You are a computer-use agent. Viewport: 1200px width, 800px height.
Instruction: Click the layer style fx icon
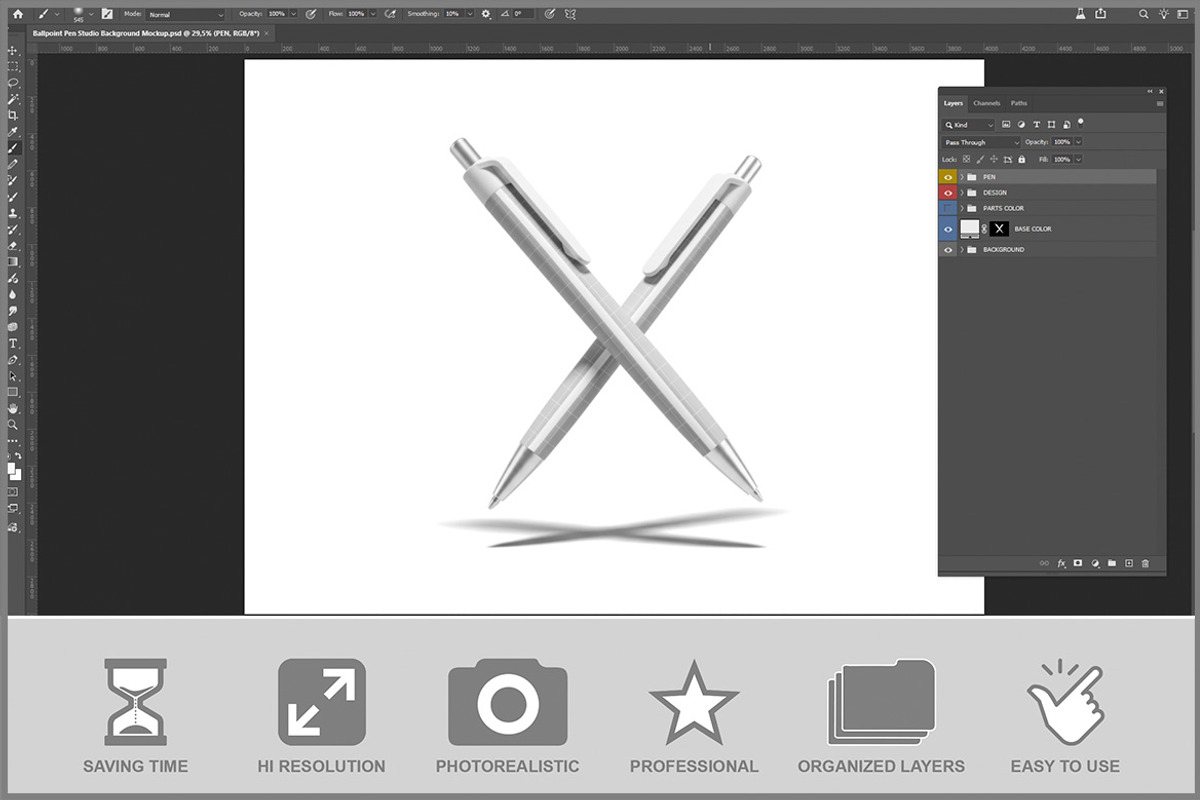click(x=1062, y=563)
